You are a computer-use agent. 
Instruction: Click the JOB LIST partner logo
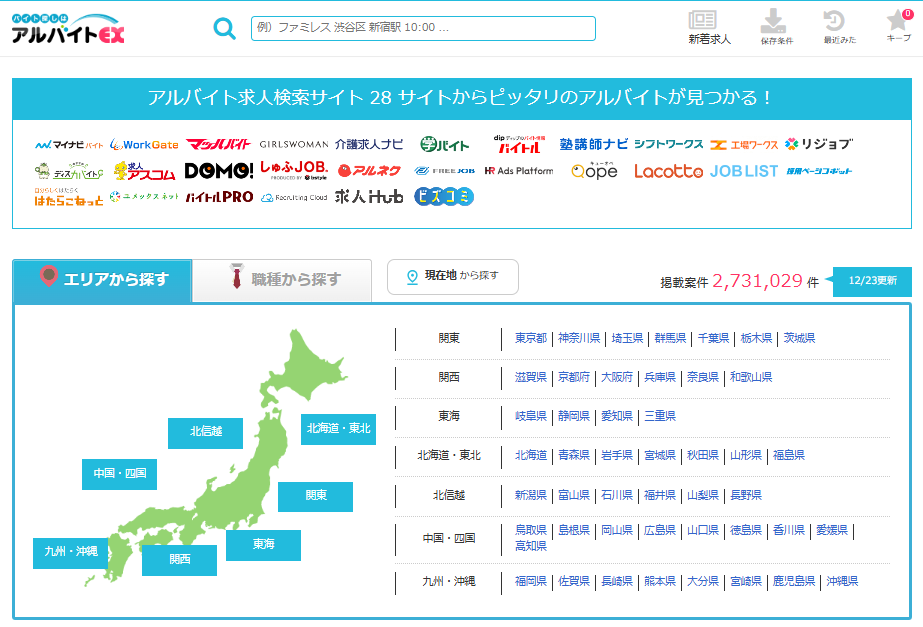[743, 171]
